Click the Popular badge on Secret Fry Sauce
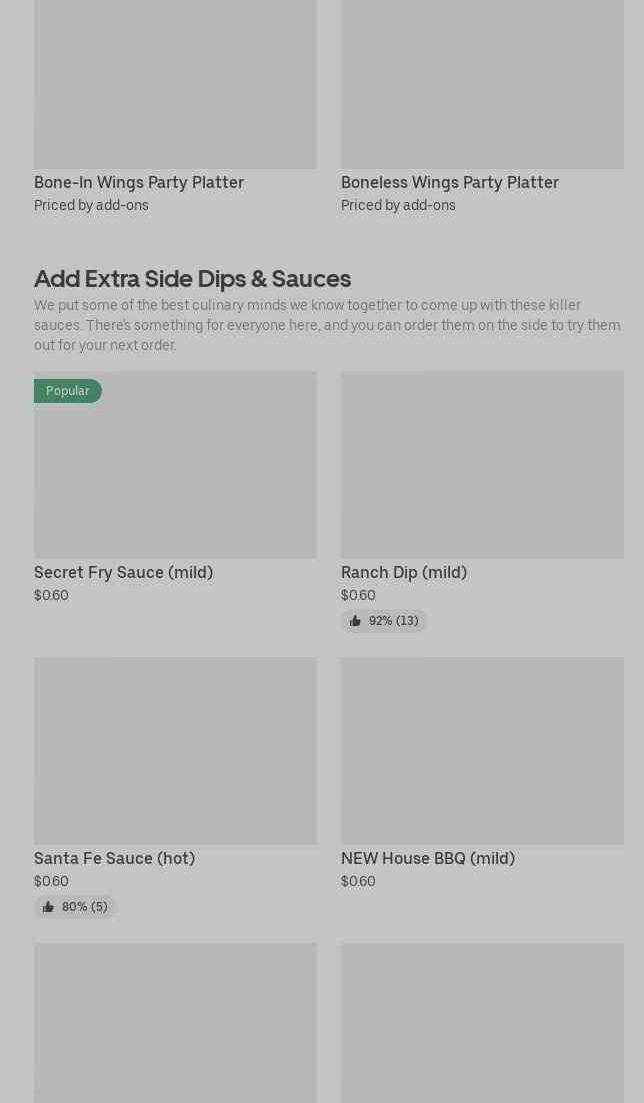Image resolution: width=644 pixels, height=1103 pixels. point(67,391)
